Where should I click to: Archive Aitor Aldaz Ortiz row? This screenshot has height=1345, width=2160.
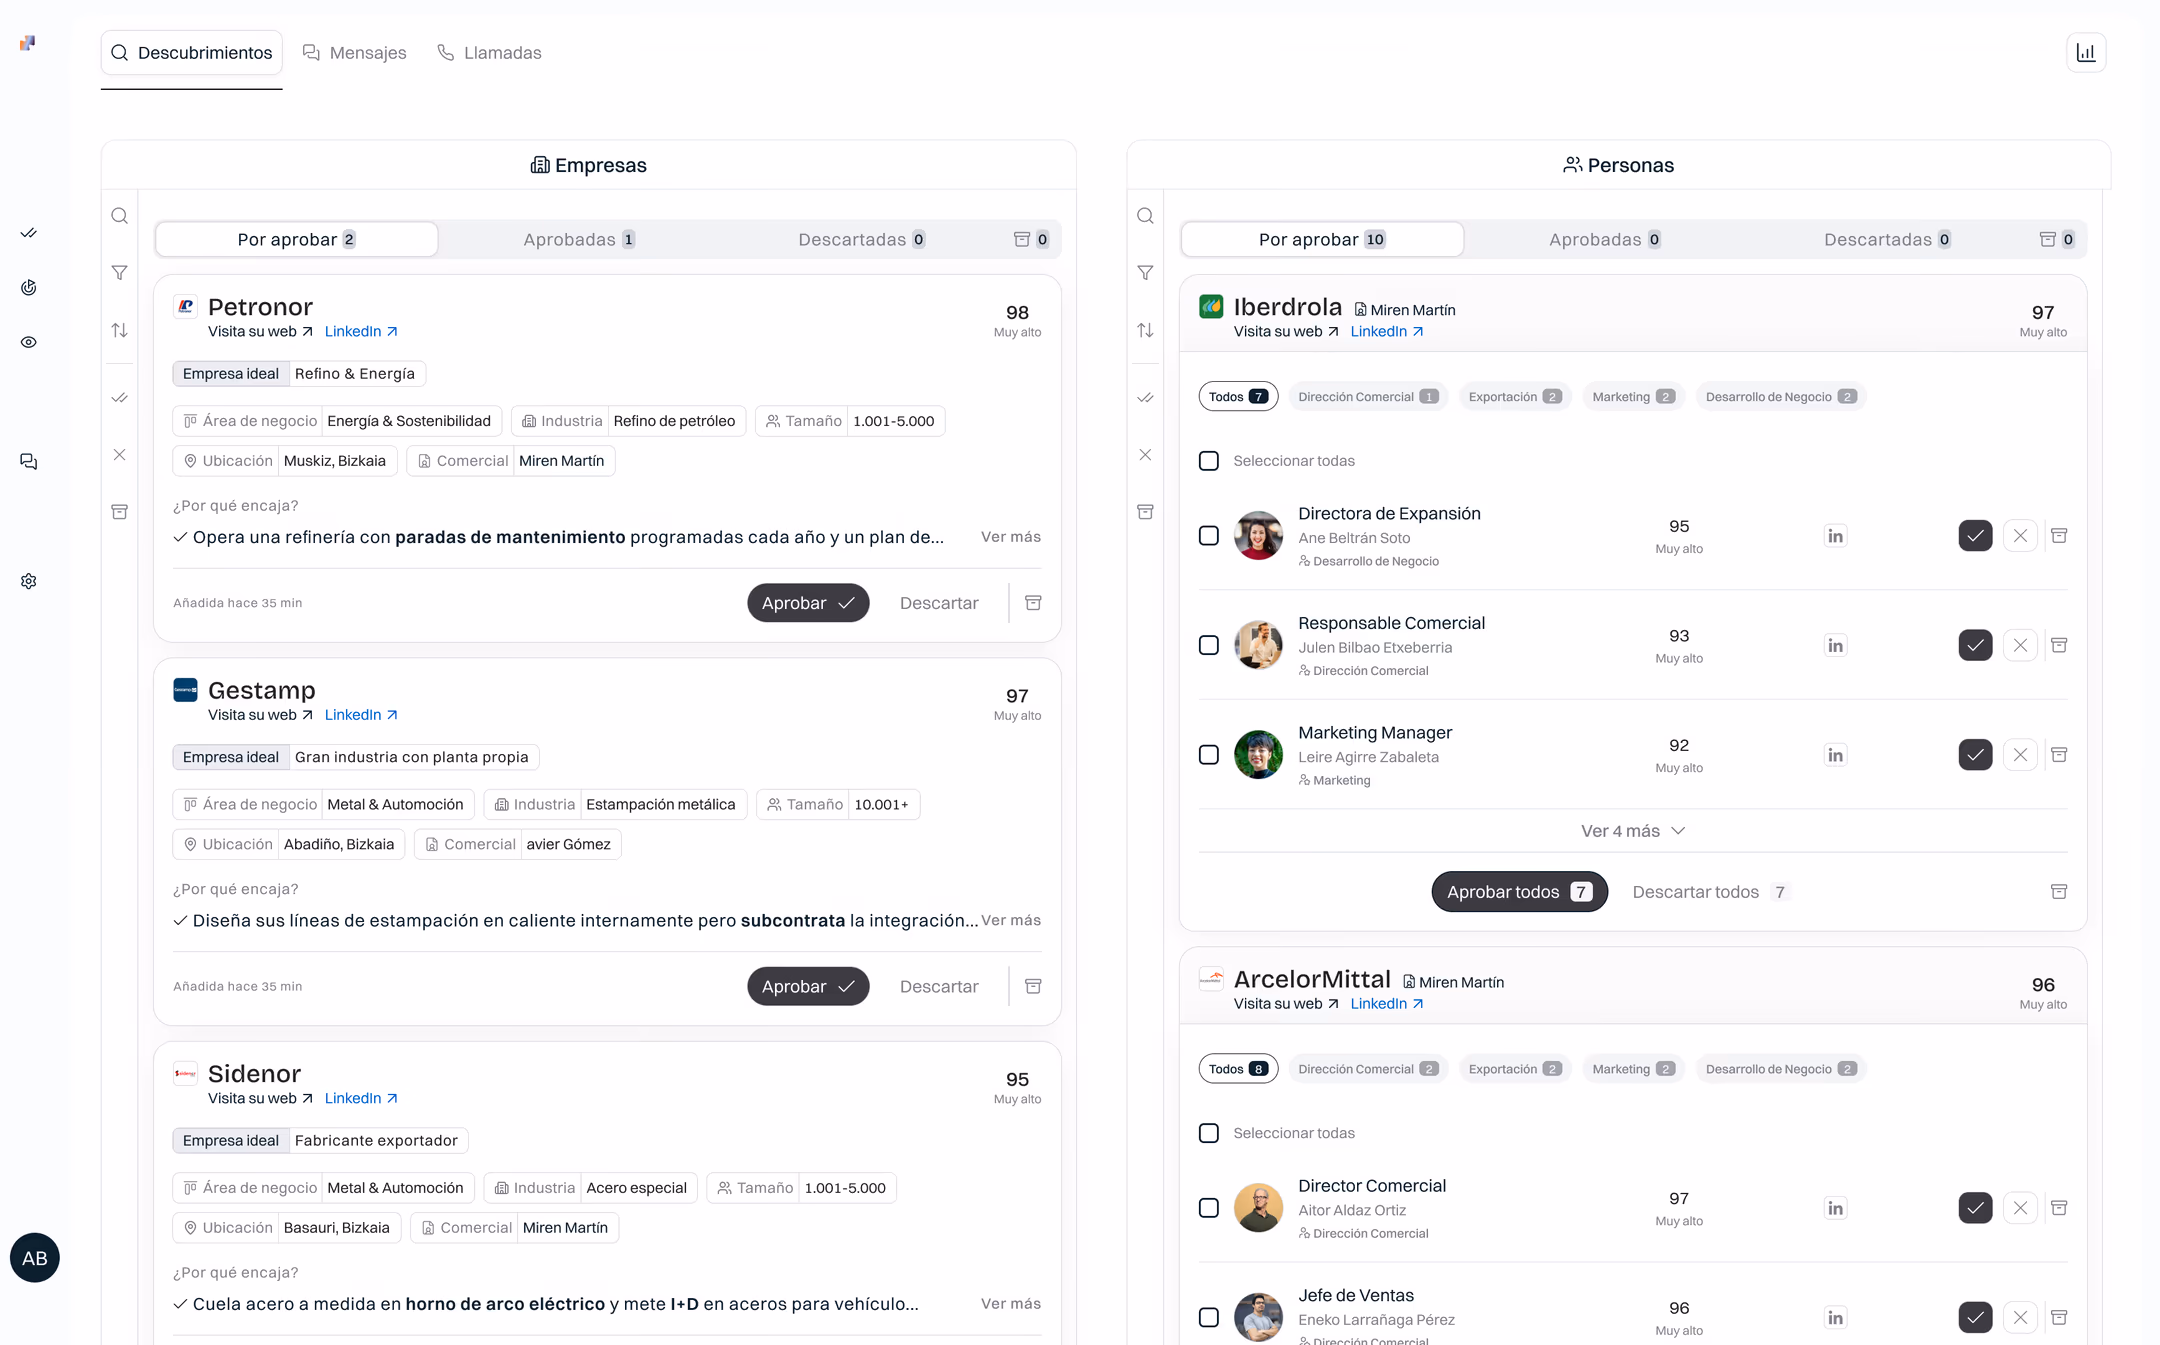coord(2059,1208)
